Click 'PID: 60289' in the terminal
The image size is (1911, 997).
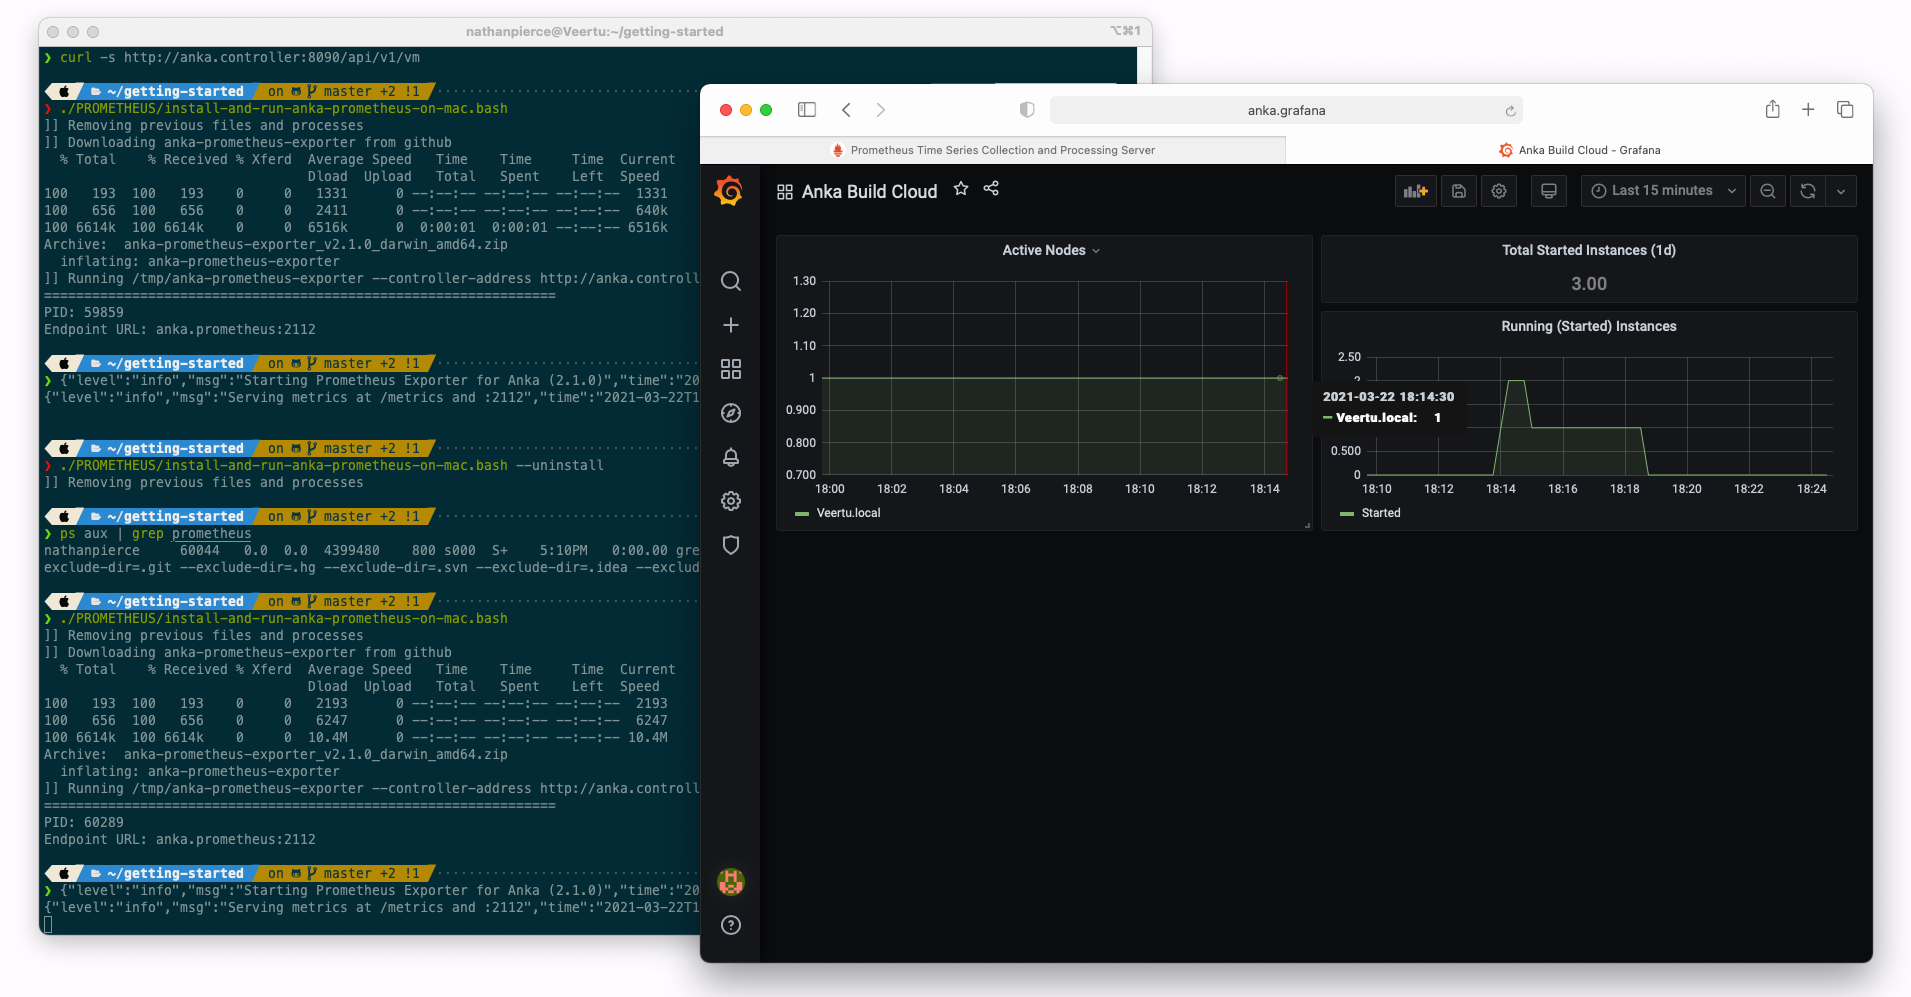(84, 823)
